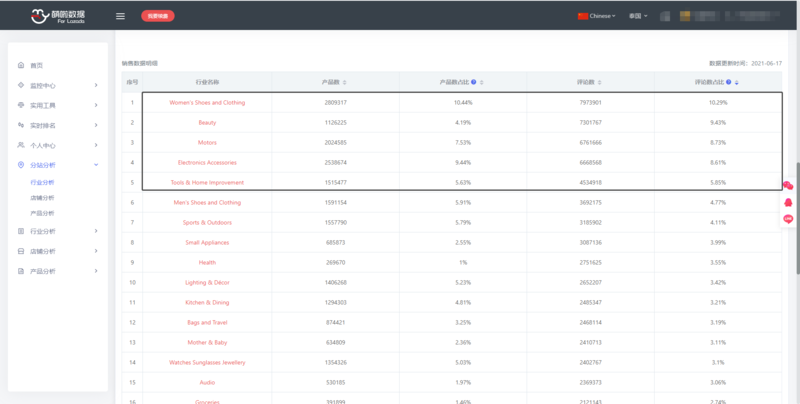
Task: Click the hamburger menu icon in header
Action: tap(120, 16)
